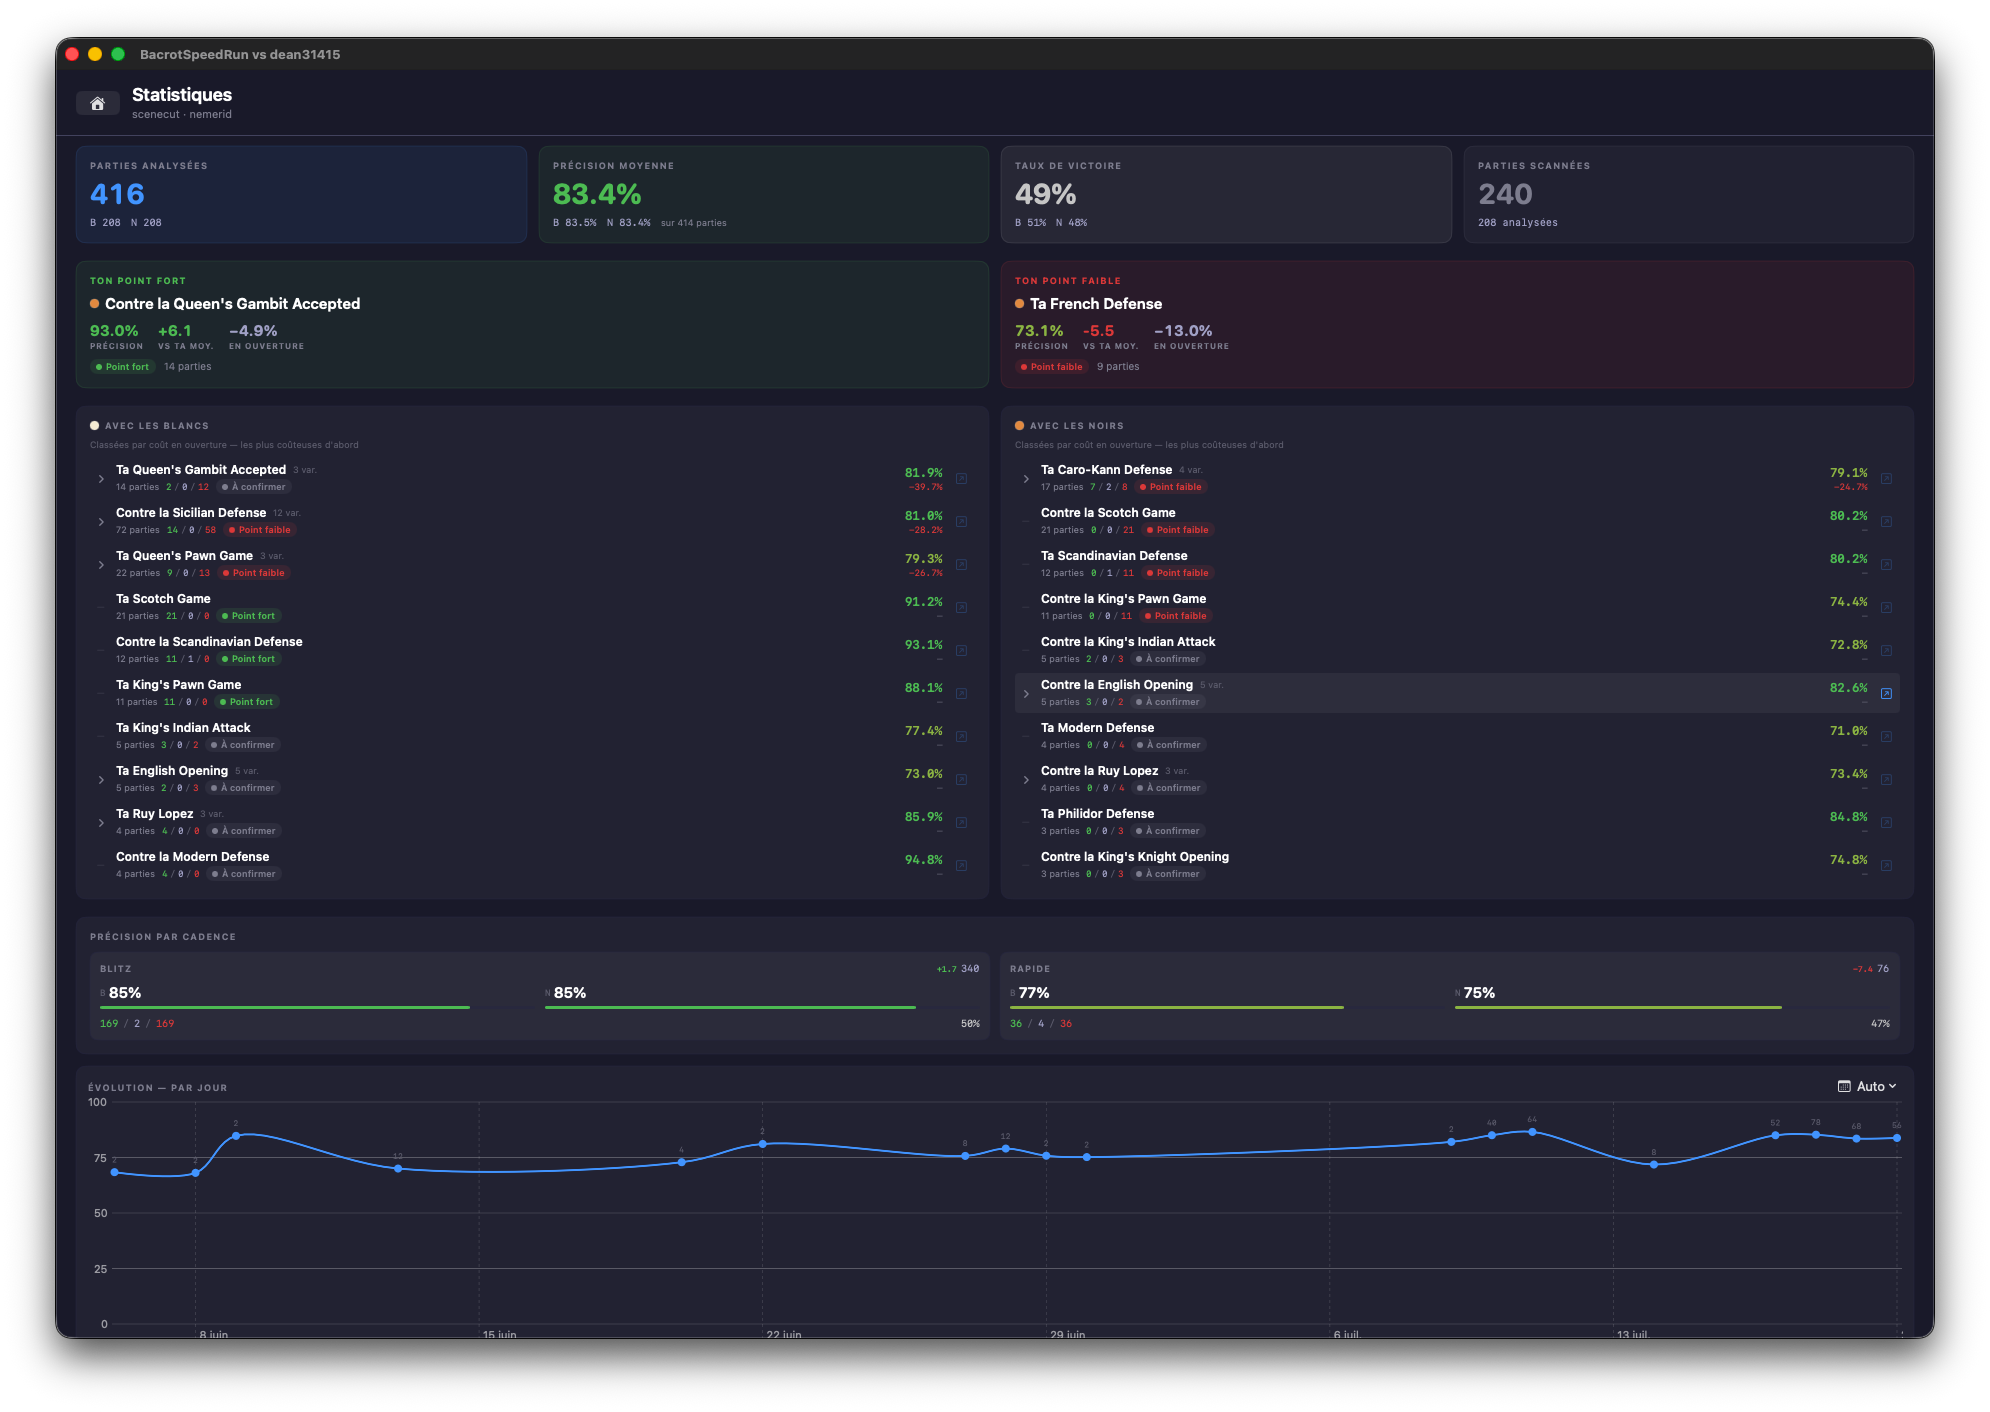Open link icon for Ta Philidor Defense
The image size is (1990, 1412).
(x=1886, y=822)
